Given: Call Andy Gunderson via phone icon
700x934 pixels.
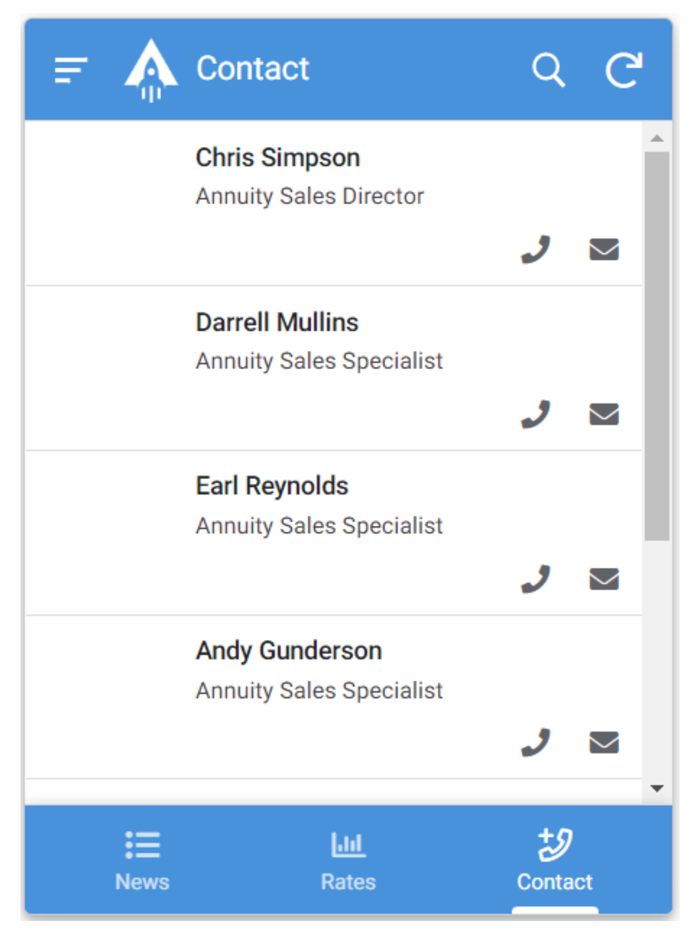Looking at the screenshot, I should (536, 743).
